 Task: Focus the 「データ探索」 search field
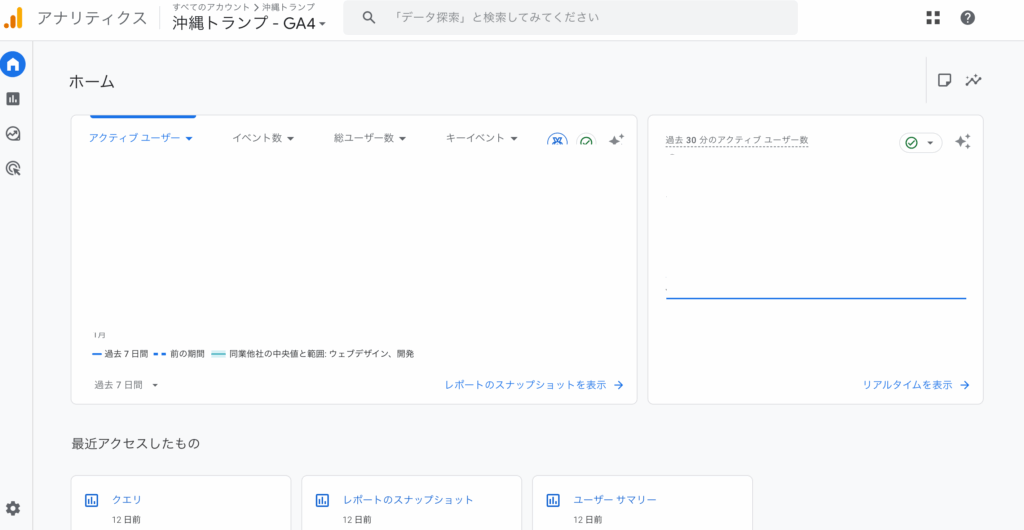570,18
